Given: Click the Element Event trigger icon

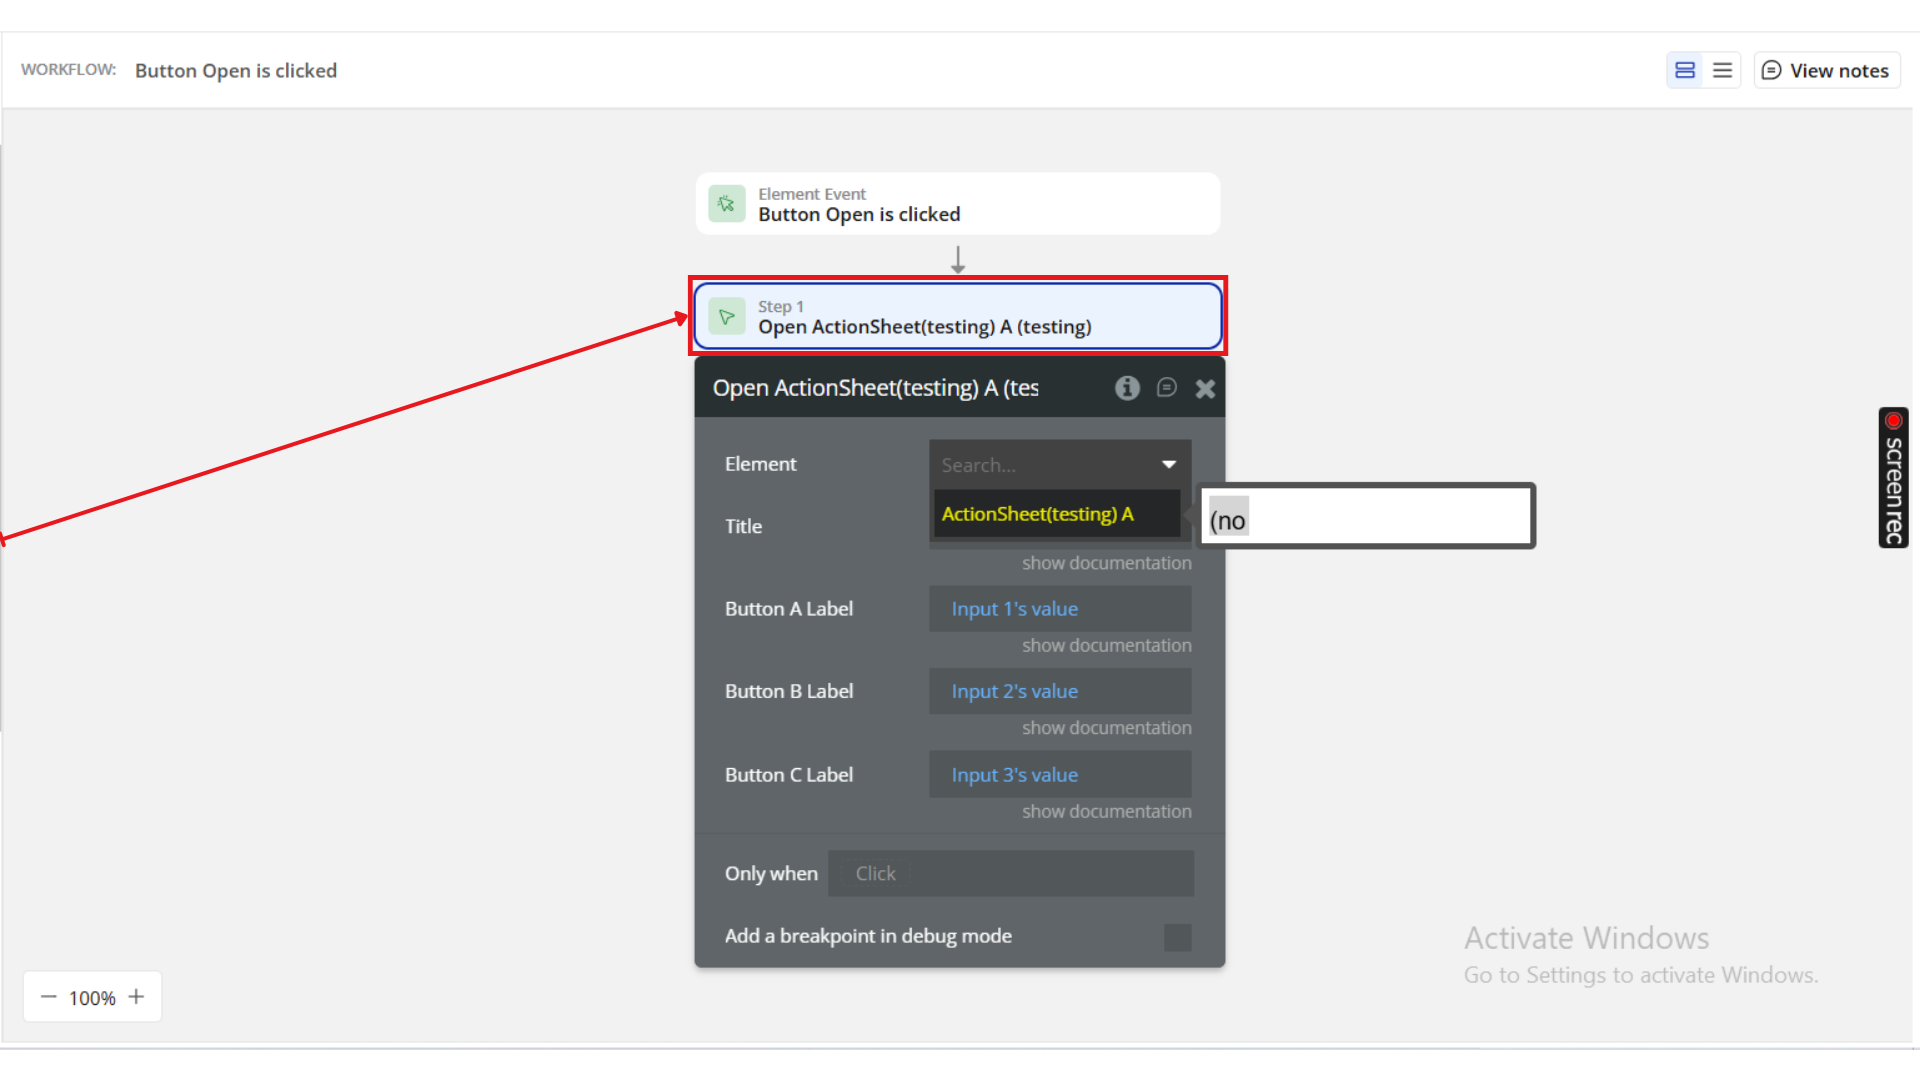Looking at the screenshot, I should 727,204.
